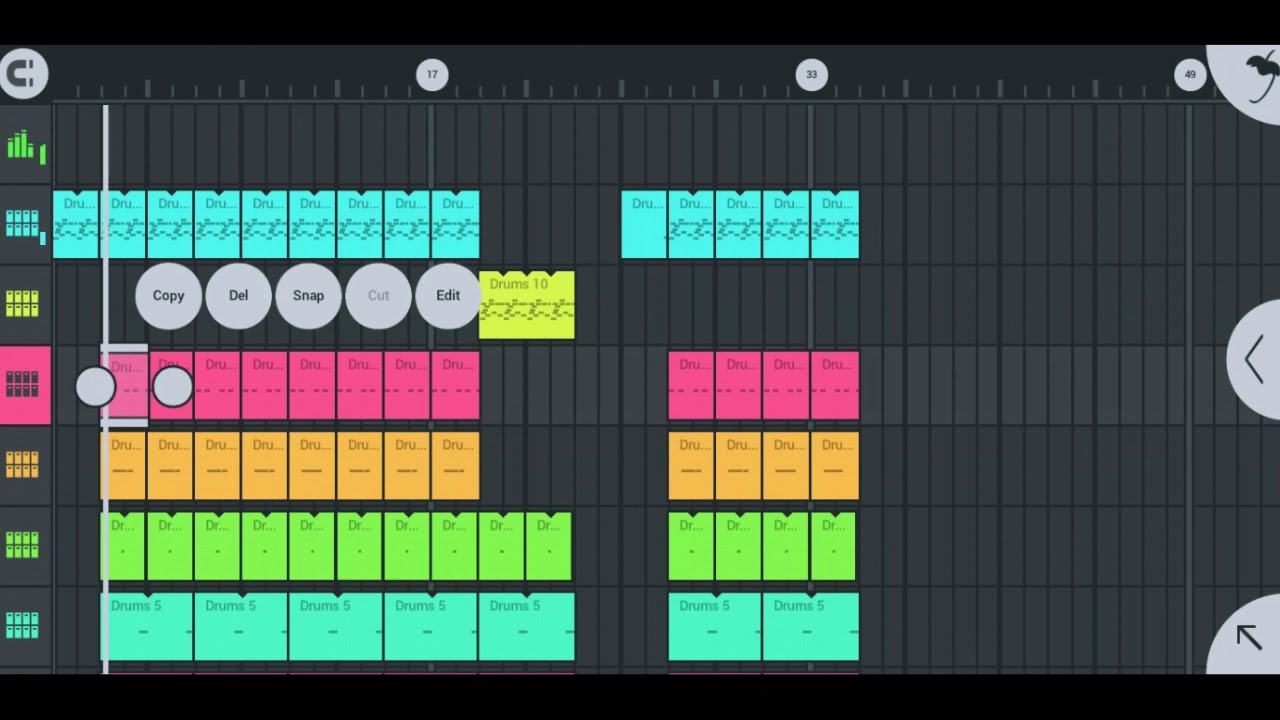
Task: Tap the diagonal arrow button at bottom-right
Action: (x=1250, y=637)
